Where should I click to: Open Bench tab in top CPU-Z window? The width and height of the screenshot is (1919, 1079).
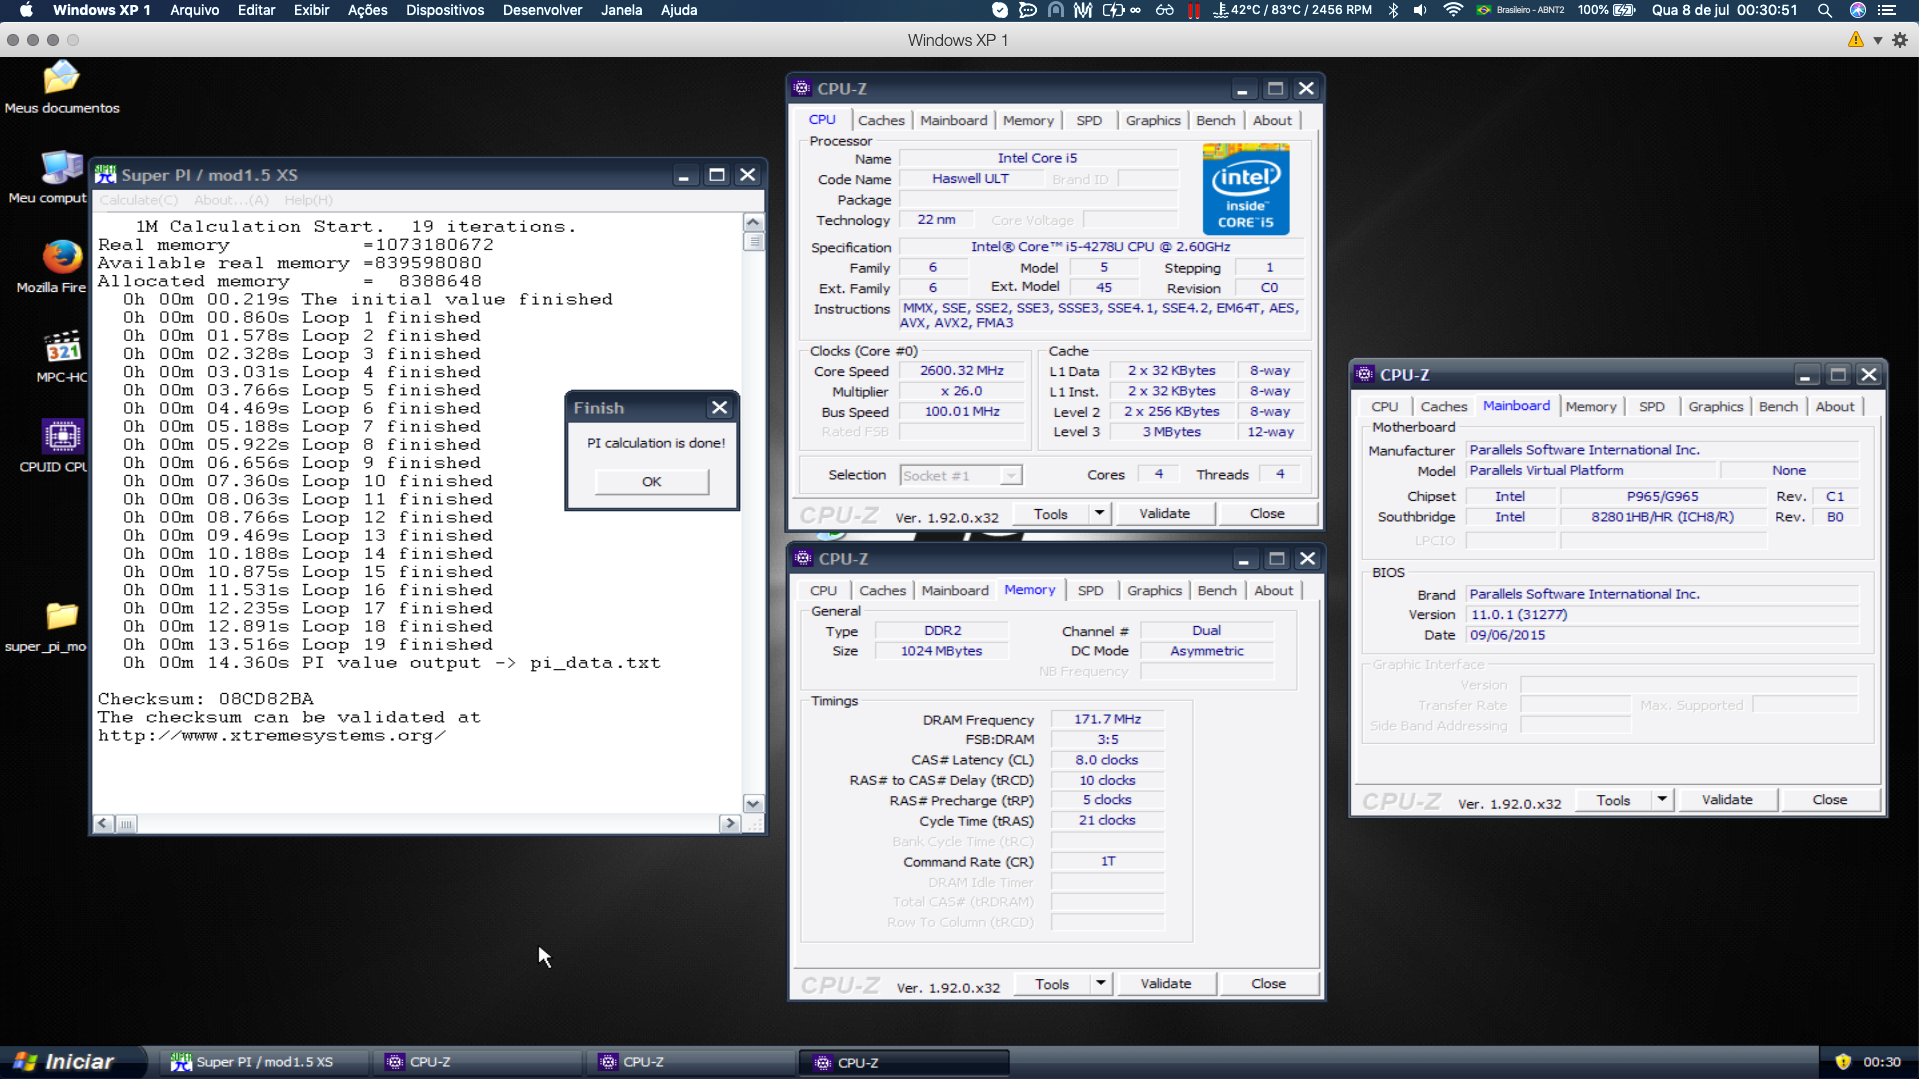[1215, 120]
